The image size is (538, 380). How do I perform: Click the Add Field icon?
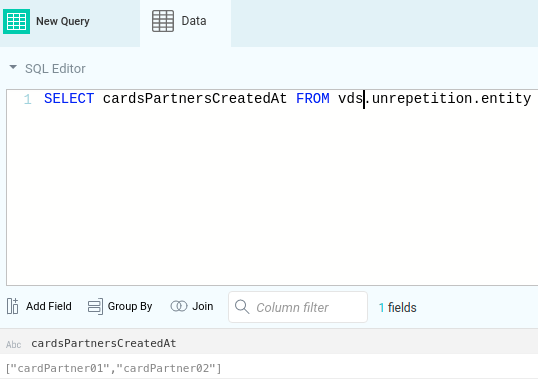(13, 306)
